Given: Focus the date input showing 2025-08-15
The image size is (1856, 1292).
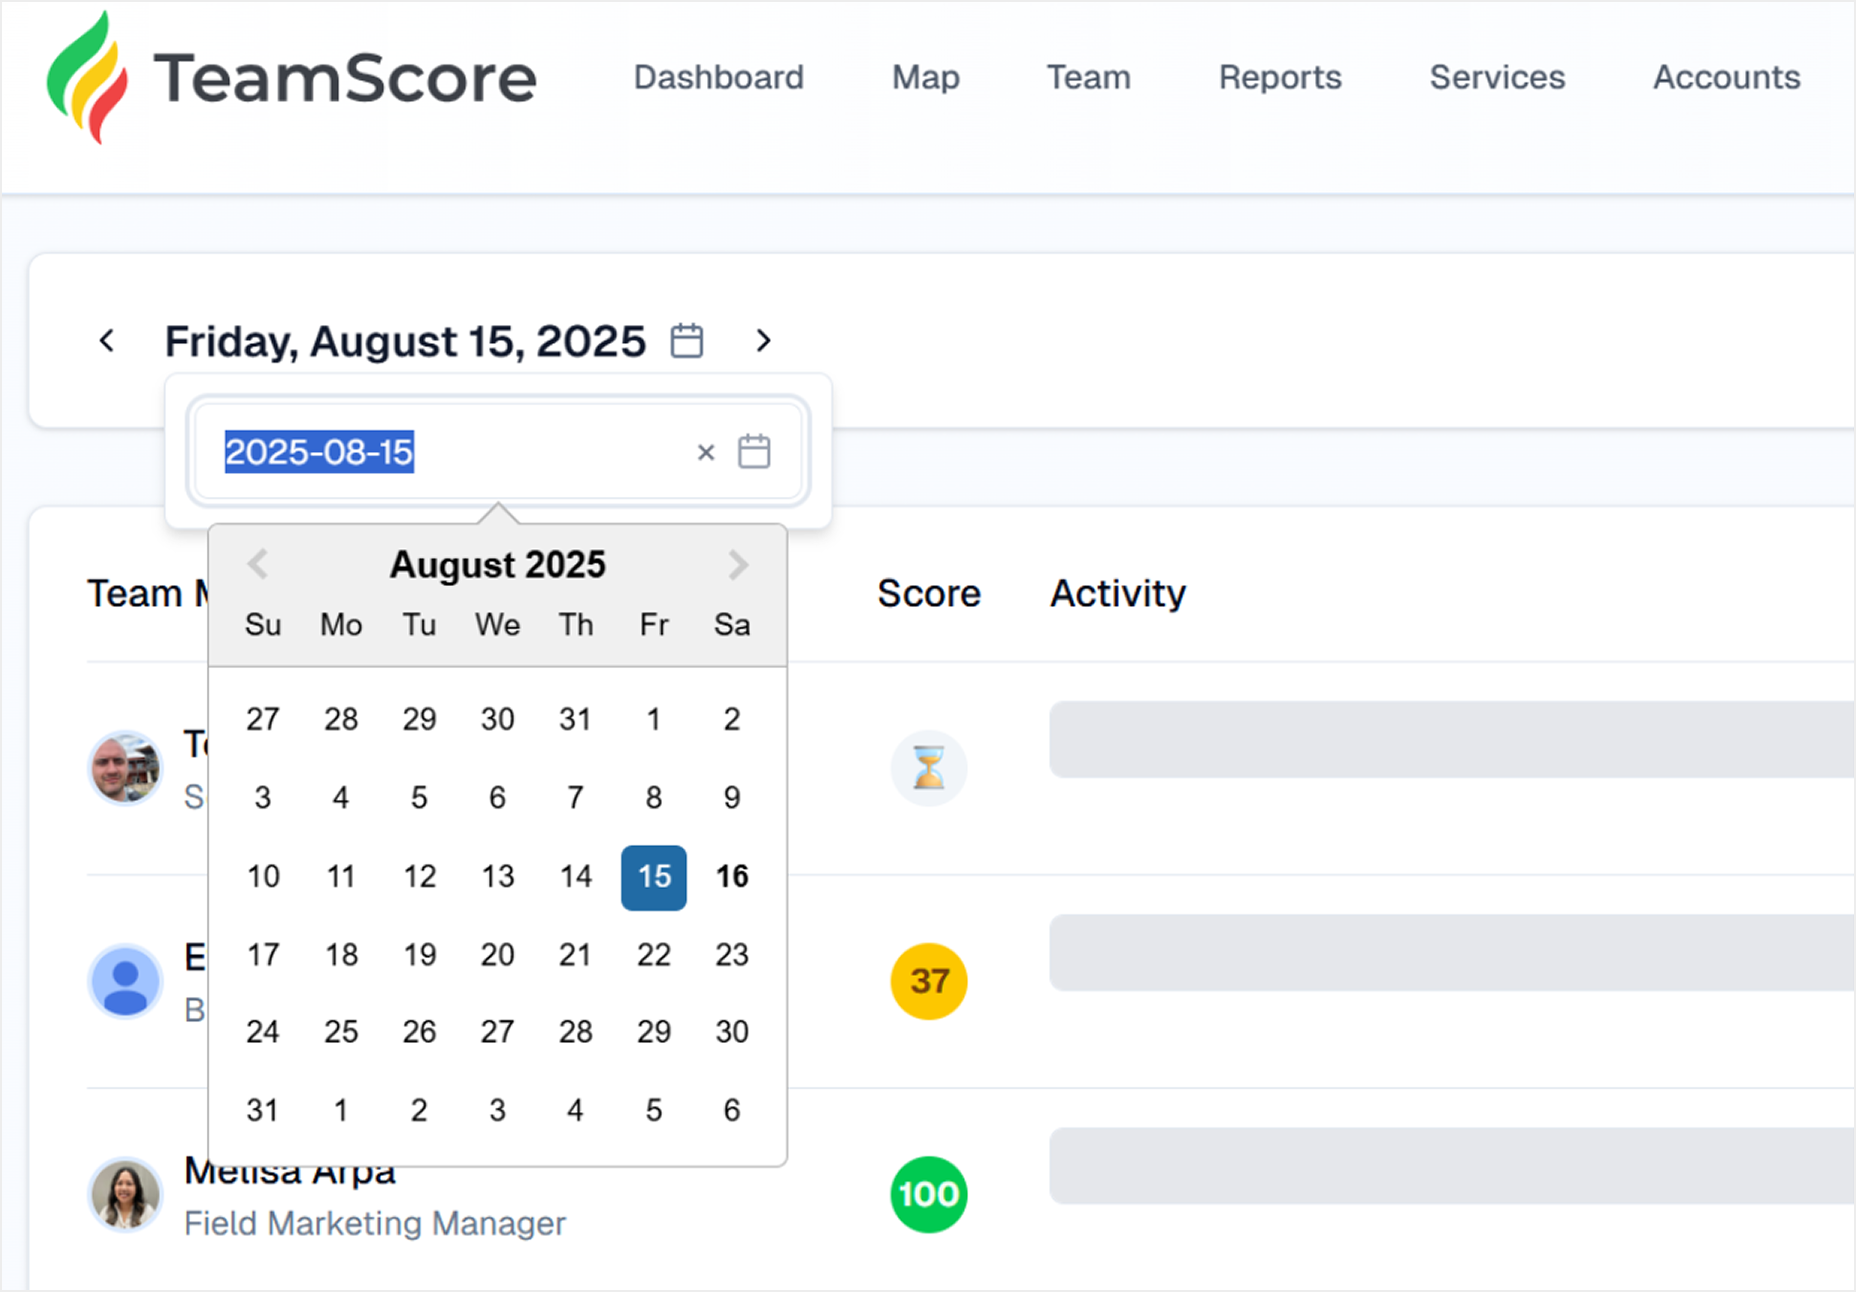Looking at the screenshot, I should (498, 451).
